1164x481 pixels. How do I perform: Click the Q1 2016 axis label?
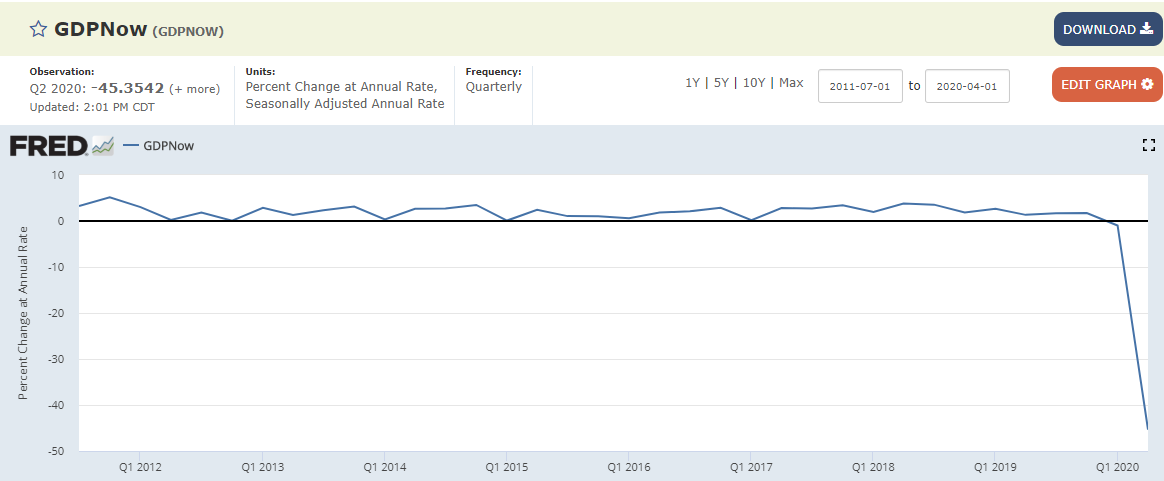tap(627, 467)
